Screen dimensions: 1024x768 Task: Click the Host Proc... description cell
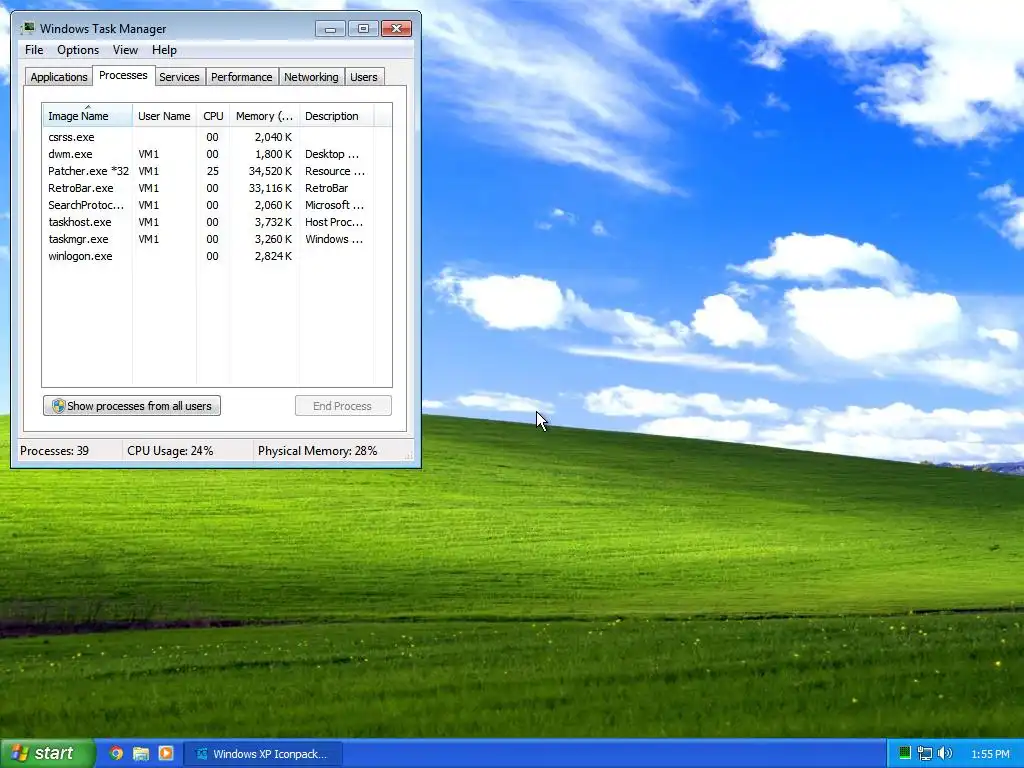point(334,222)
